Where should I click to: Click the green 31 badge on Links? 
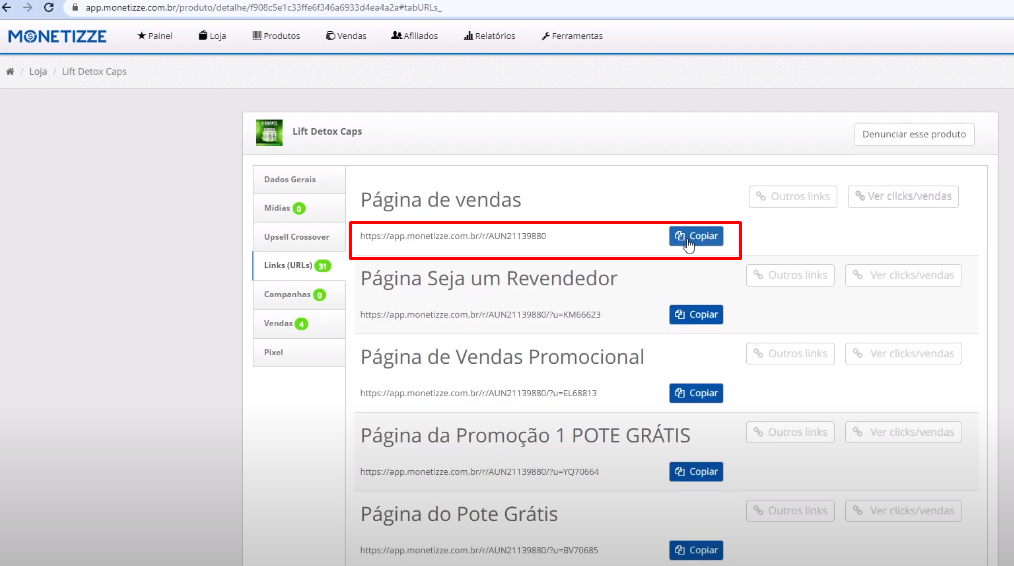tap(323, 266)
